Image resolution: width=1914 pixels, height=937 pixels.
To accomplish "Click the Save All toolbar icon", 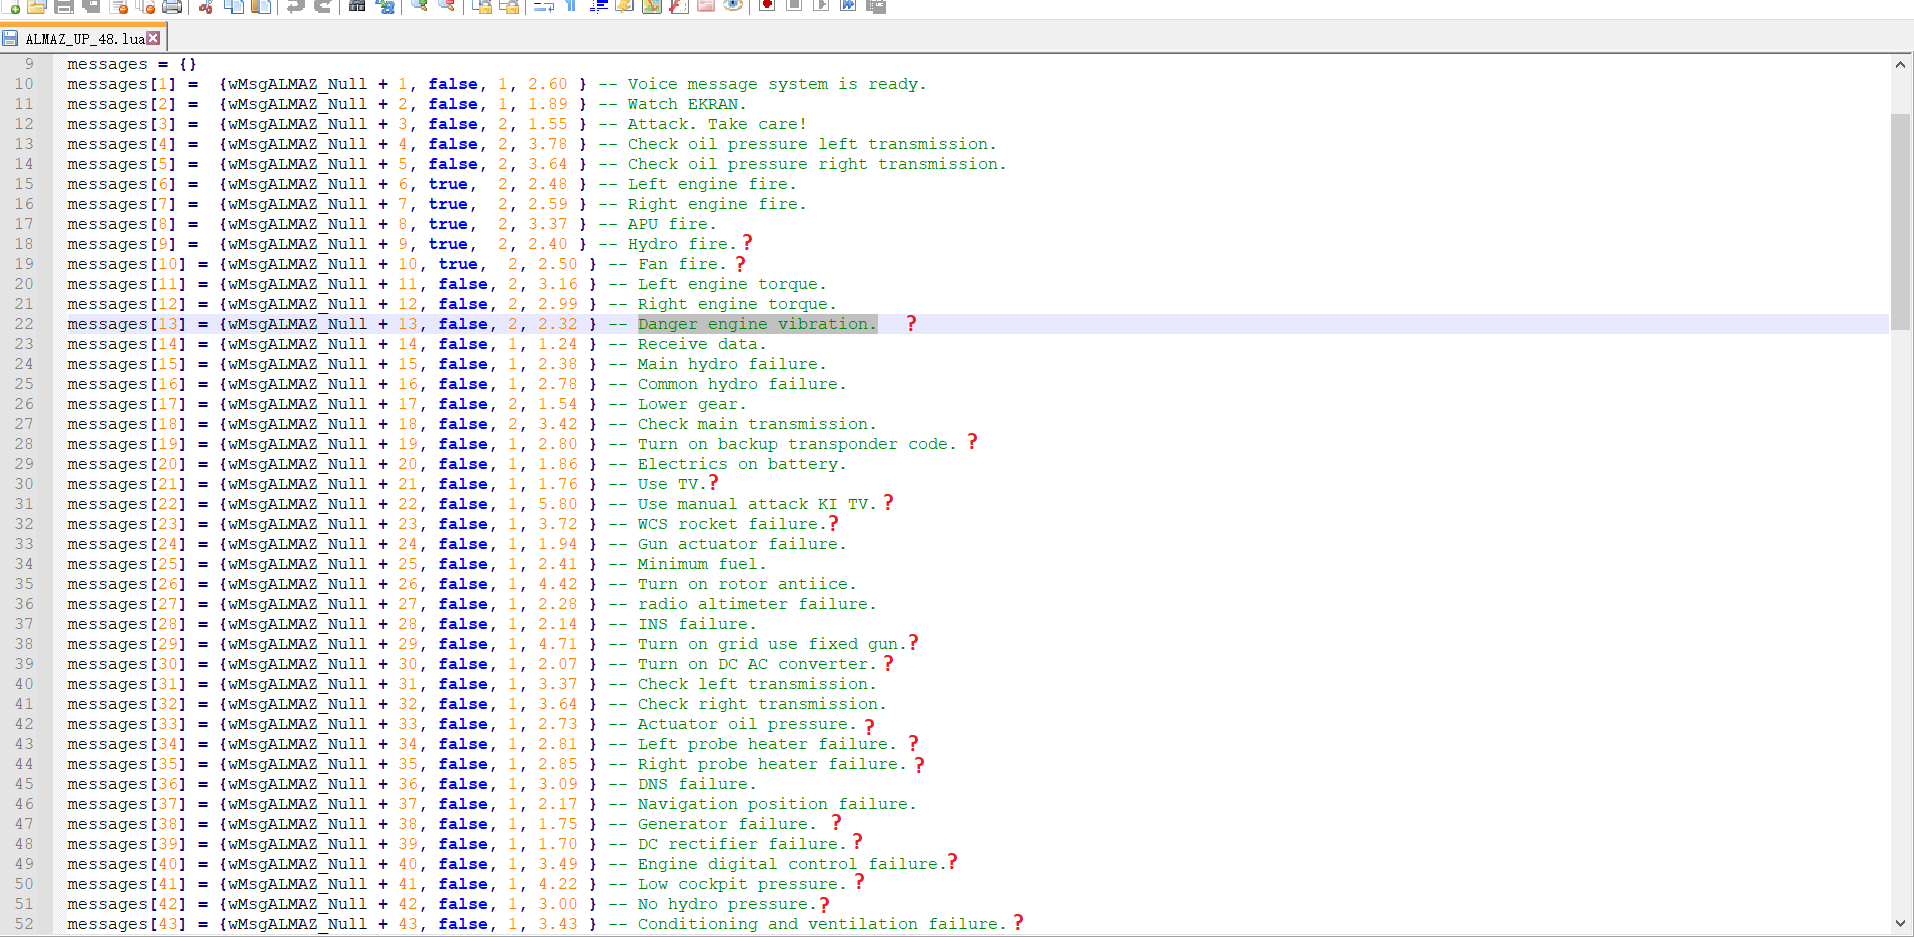I will coord(91,6).
